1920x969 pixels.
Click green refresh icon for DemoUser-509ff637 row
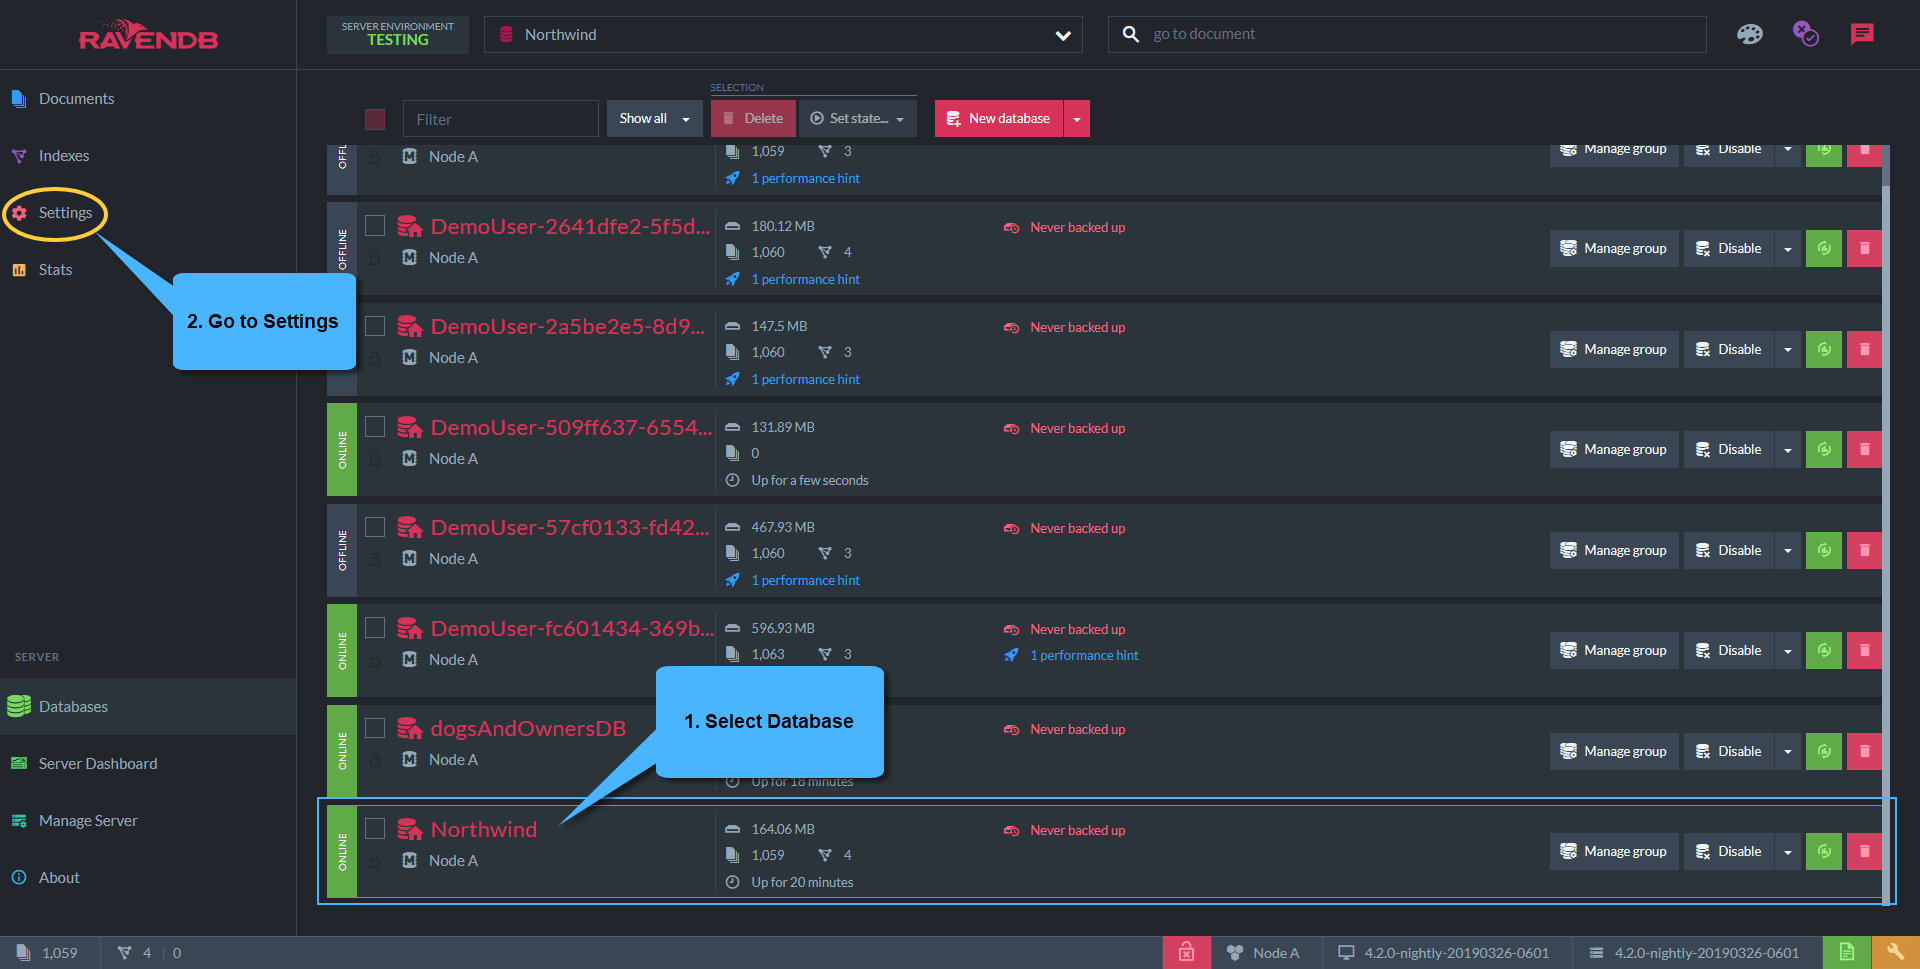(x=1824, y=449)
